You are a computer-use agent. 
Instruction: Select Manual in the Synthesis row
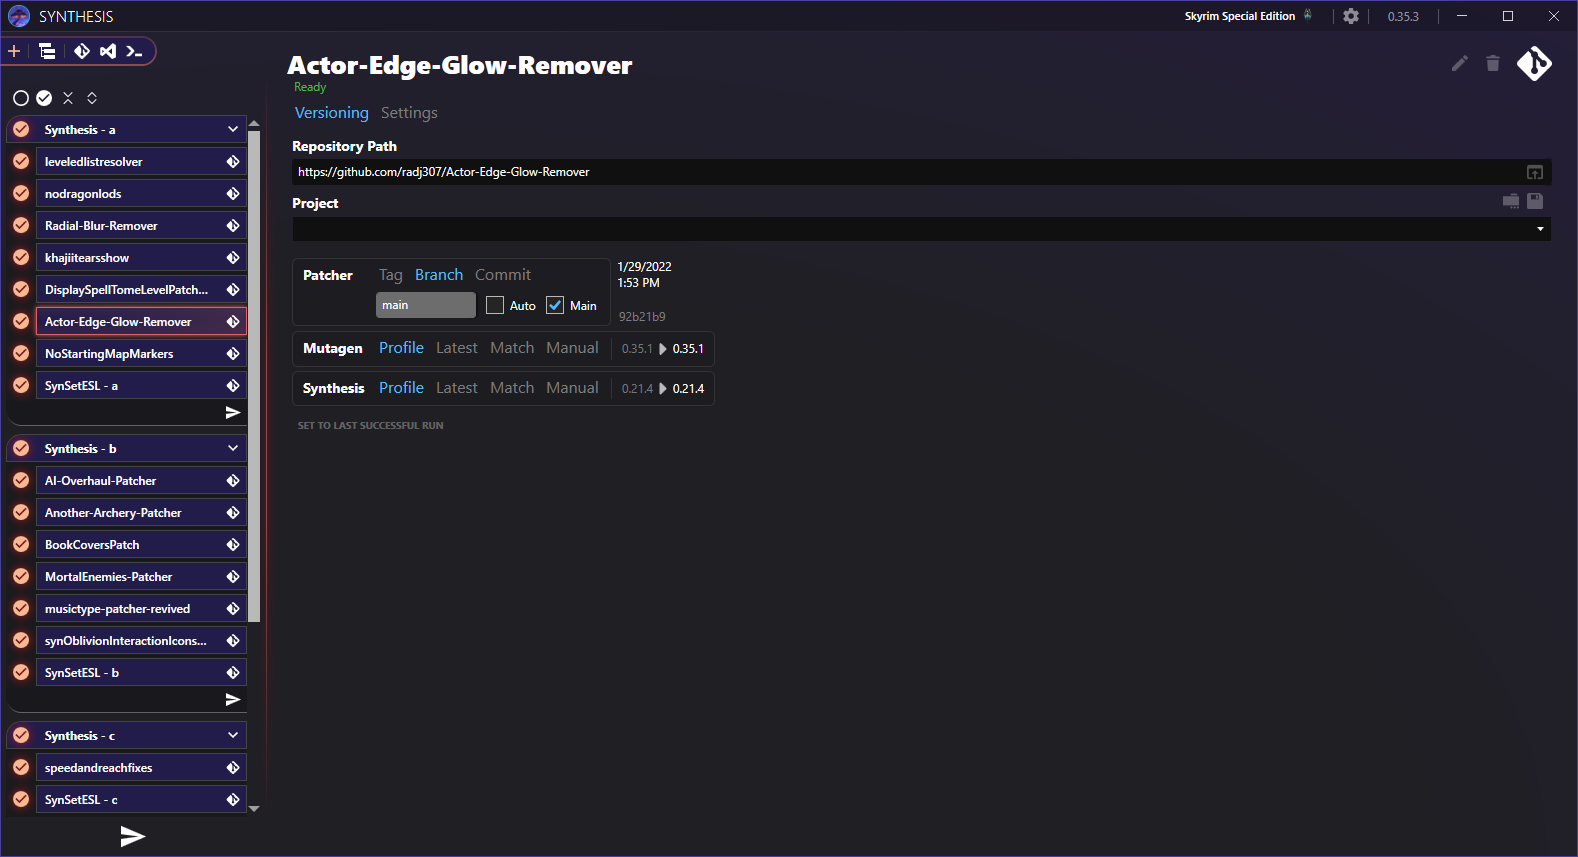click(572, 388)
